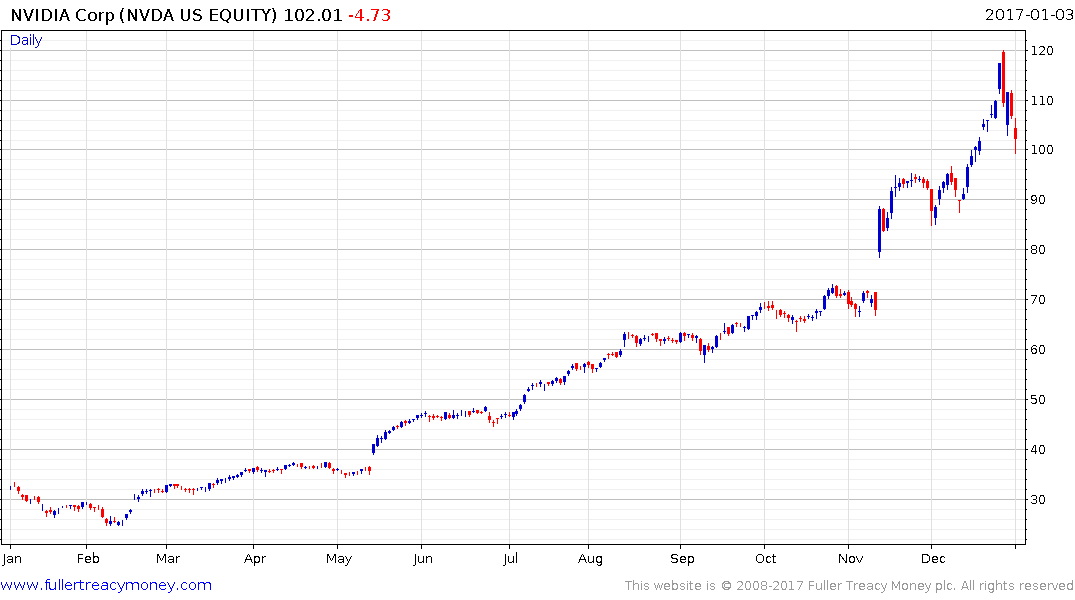Click the Jan label on the time axis
1075x600 pixels.
[12, 559]
